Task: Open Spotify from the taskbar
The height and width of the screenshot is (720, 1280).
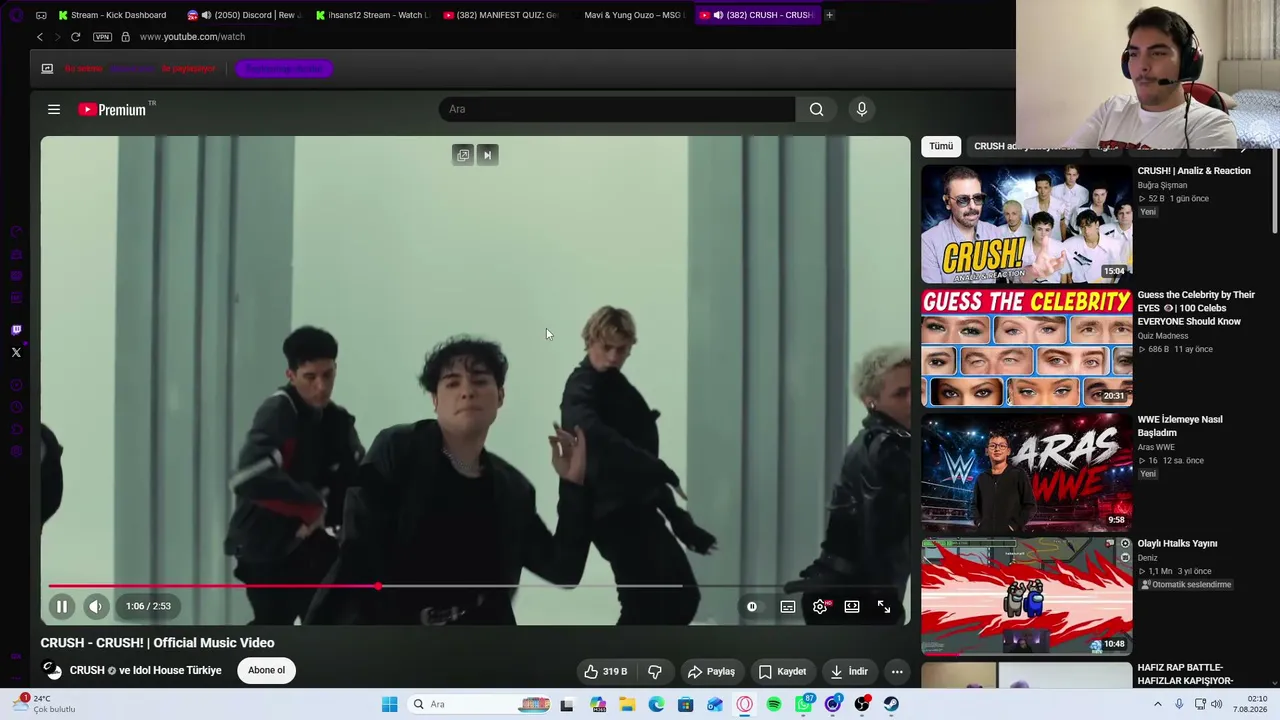Action: click(774, 704)
